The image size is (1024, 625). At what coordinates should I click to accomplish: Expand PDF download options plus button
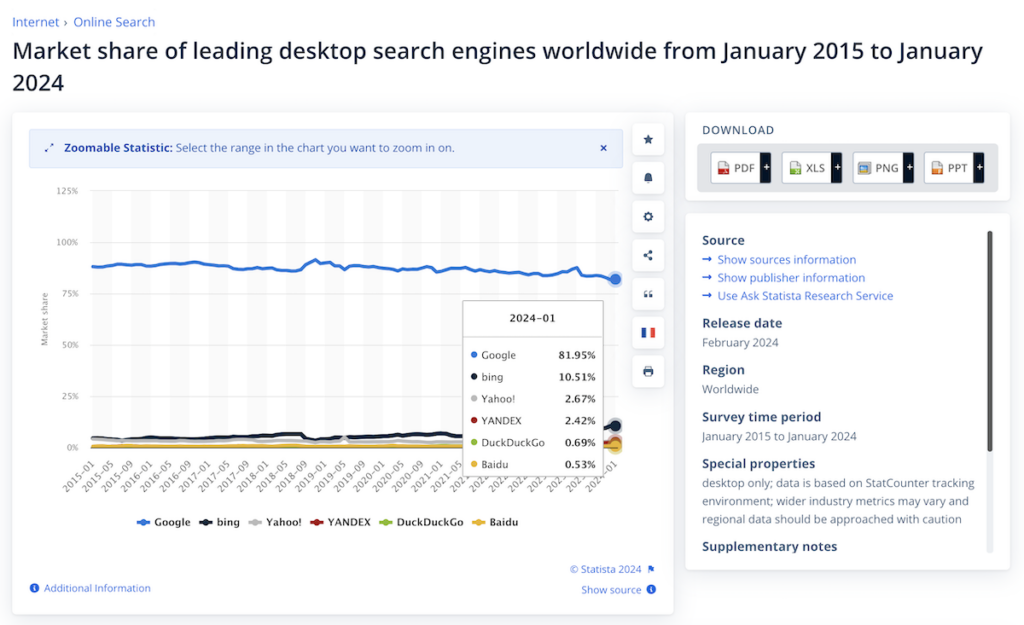pos(766,168)
